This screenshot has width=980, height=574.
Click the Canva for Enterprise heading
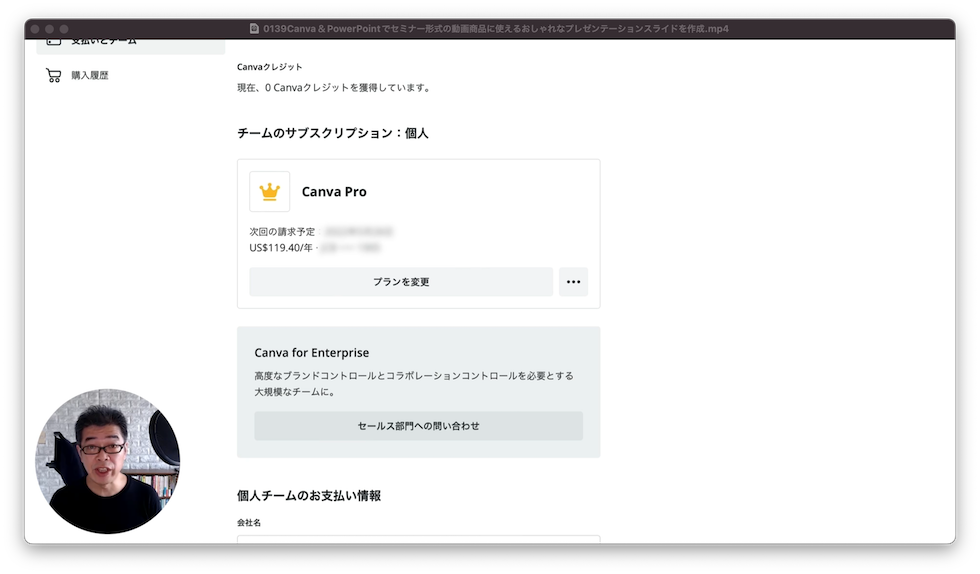311,353
